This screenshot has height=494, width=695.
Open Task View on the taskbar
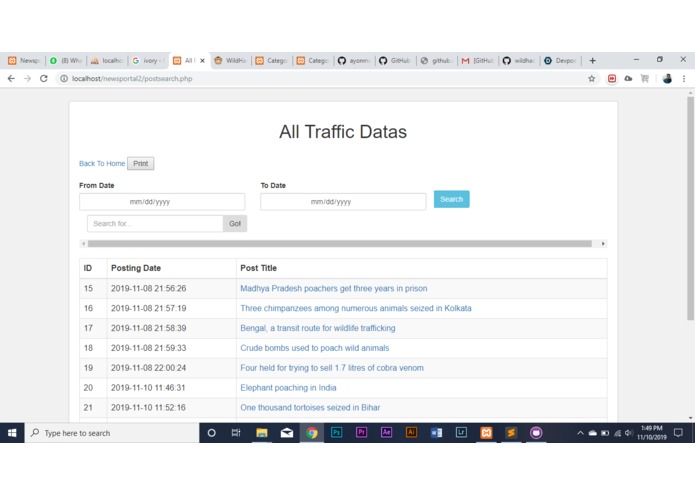[236, 433]
